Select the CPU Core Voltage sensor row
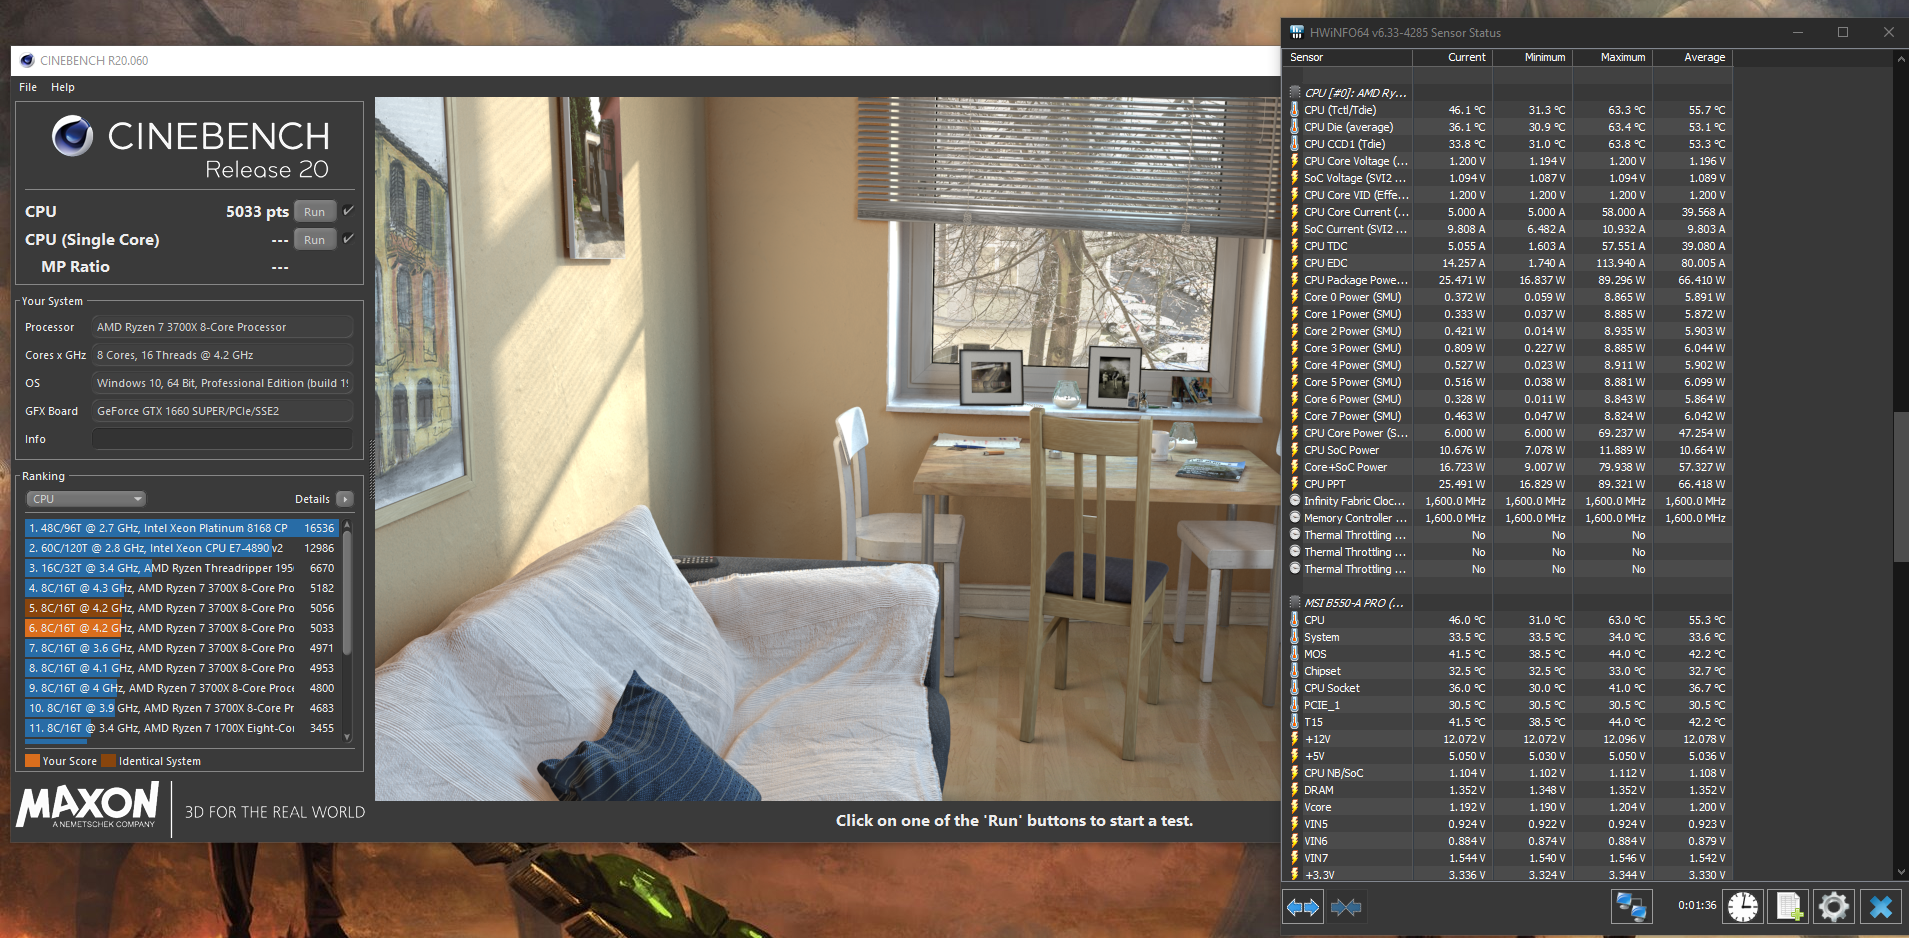This screenshot has width=1909, height=938. coord(1508,161)
